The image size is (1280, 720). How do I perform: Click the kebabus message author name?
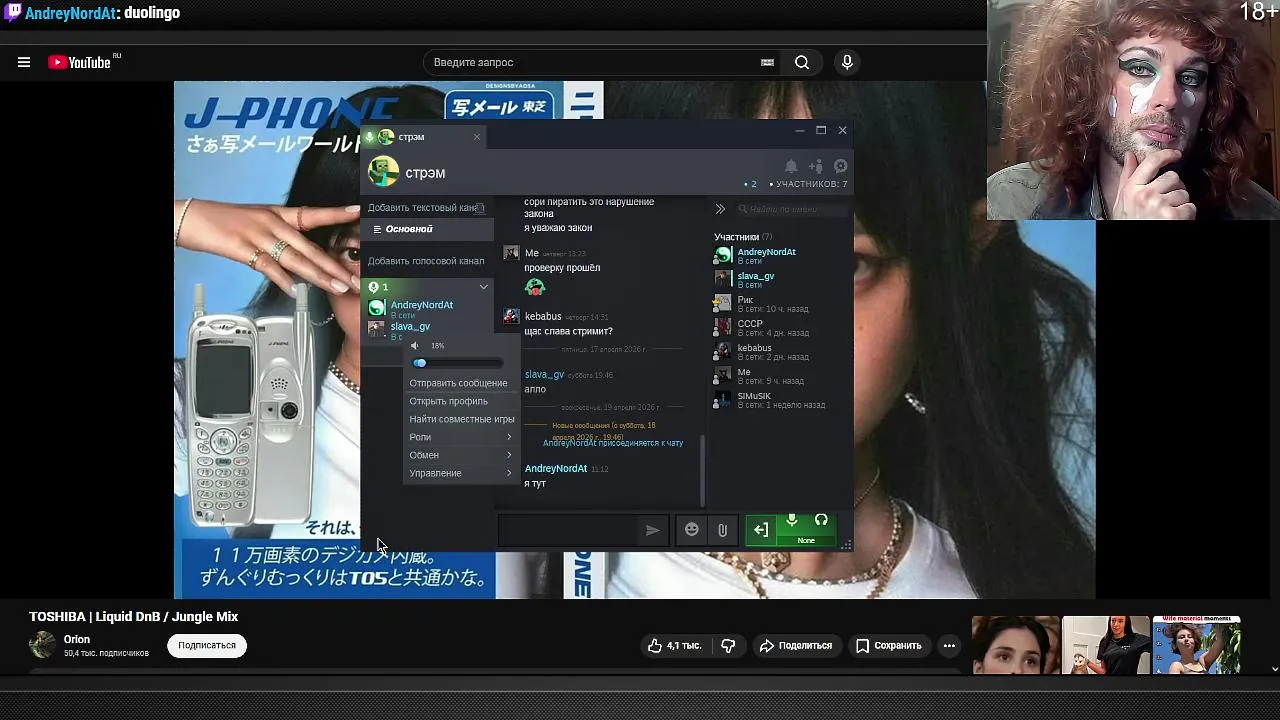[x=543, y=316]
